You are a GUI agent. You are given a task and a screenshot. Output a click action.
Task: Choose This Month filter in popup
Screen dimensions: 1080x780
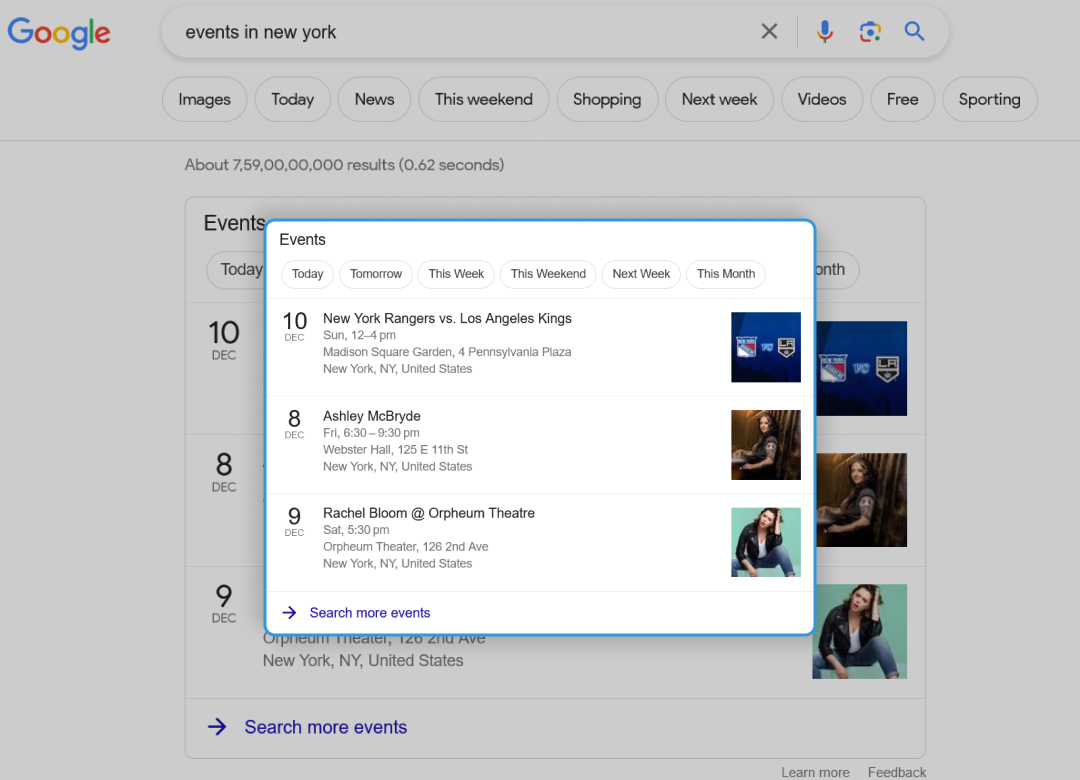point(726,274)
